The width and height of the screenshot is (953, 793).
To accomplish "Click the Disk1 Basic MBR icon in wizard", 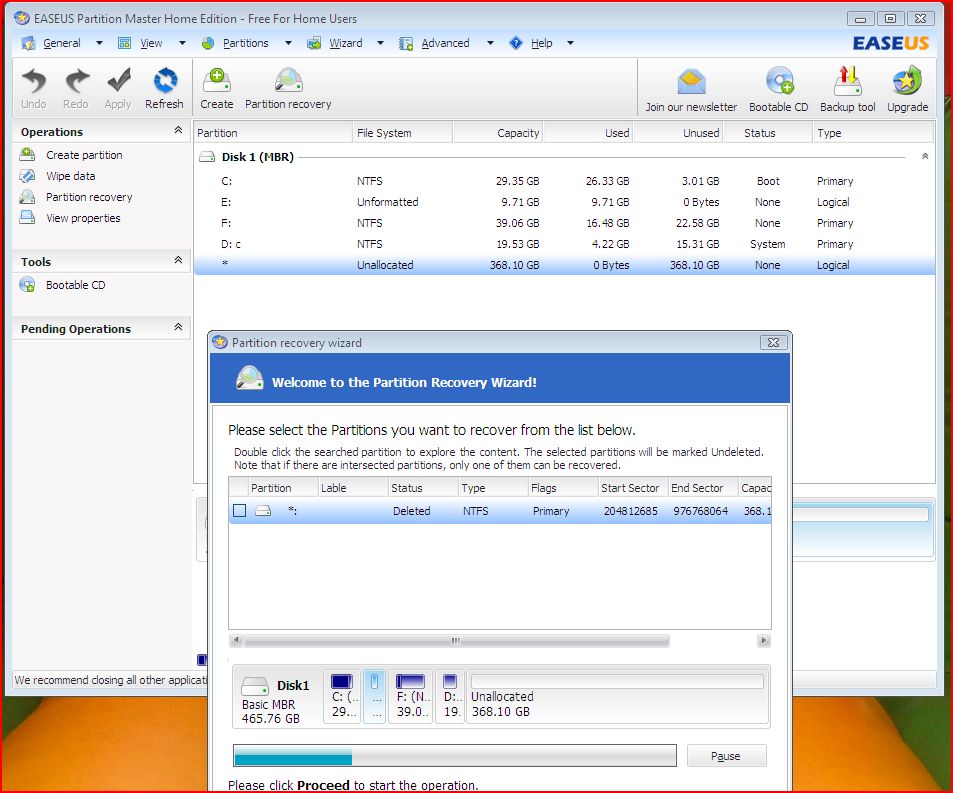I will point(255,686).
